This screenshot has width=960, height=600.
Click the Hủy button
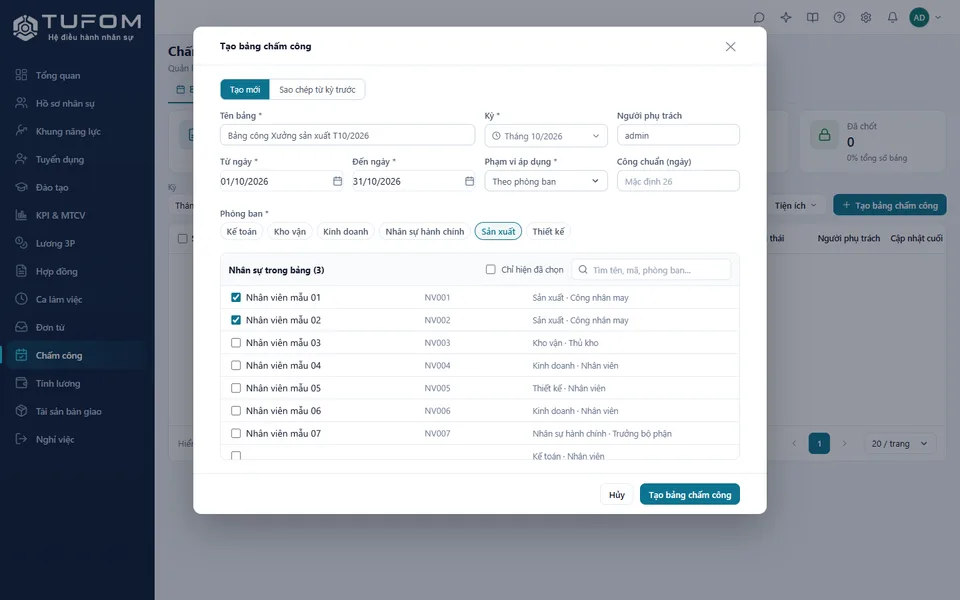click(617, 495)
